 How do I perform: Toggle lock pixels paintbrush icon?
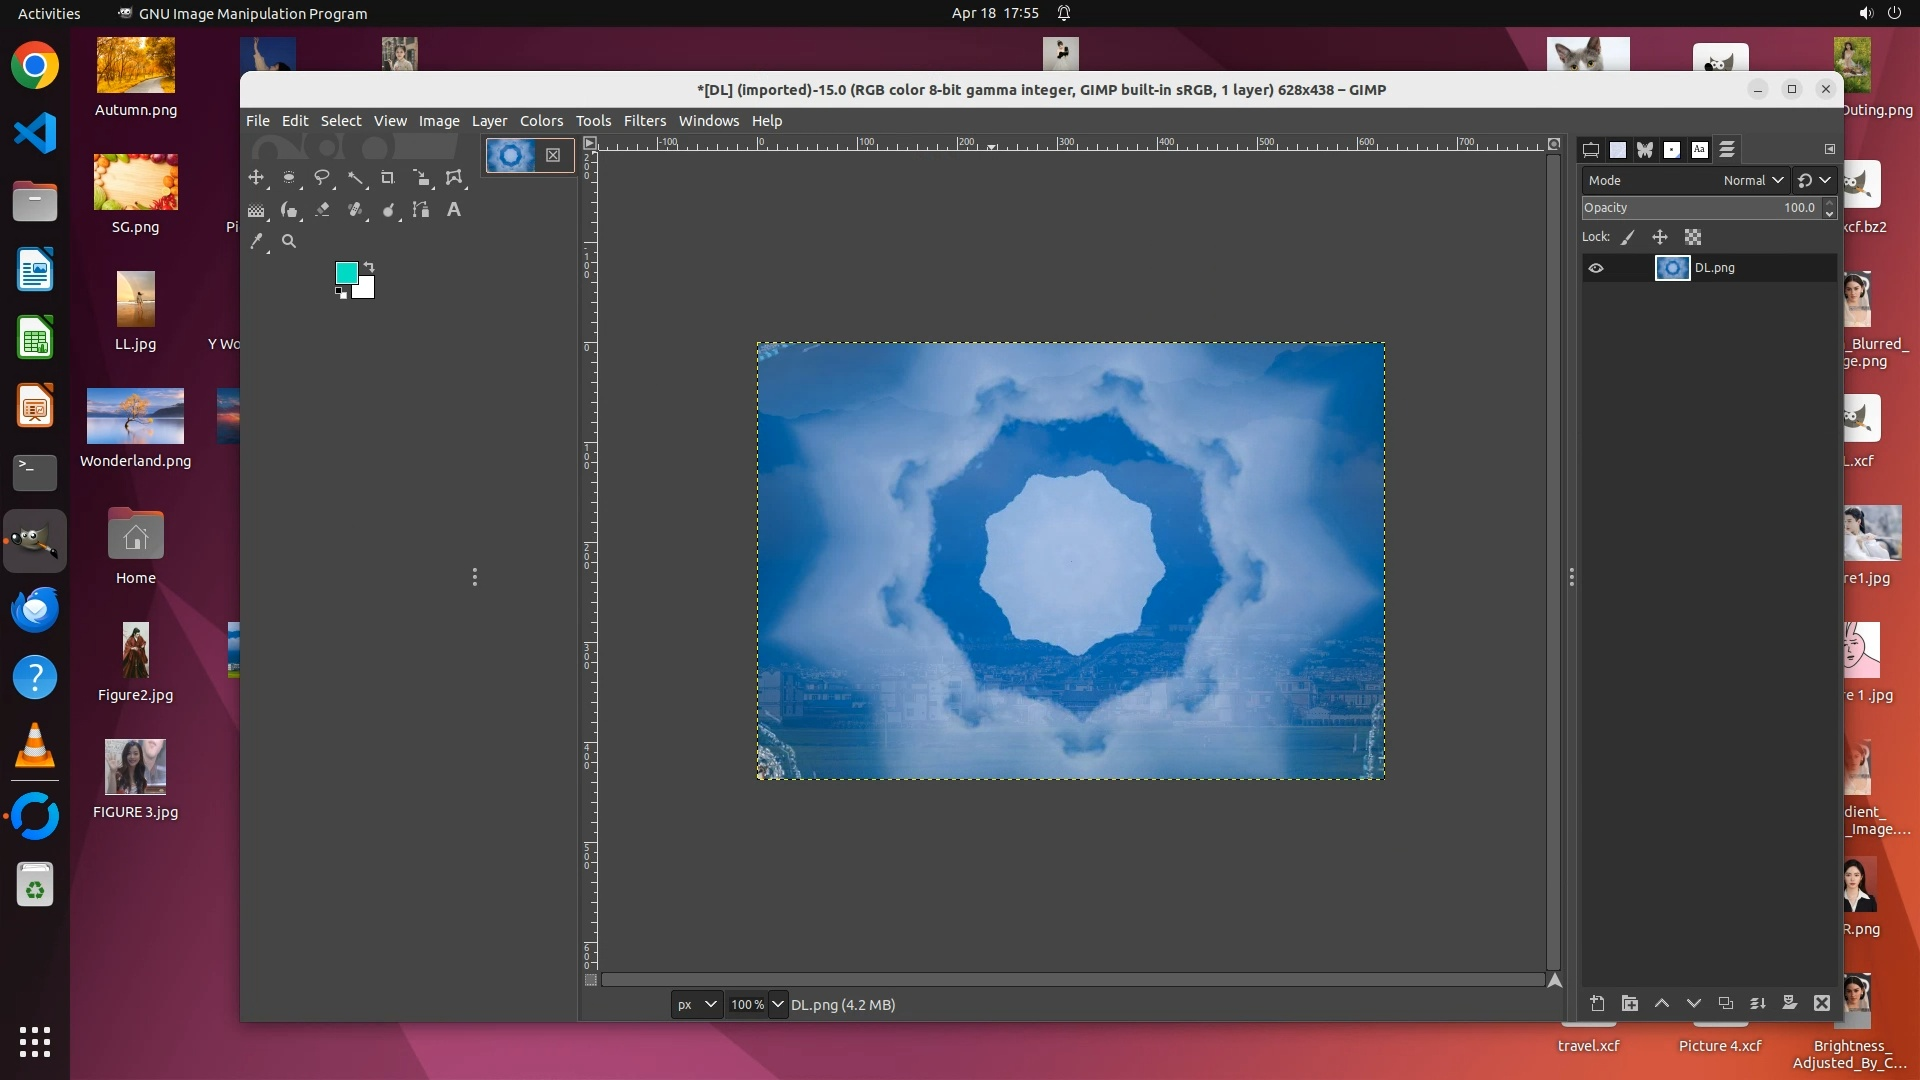(1628, 237)
